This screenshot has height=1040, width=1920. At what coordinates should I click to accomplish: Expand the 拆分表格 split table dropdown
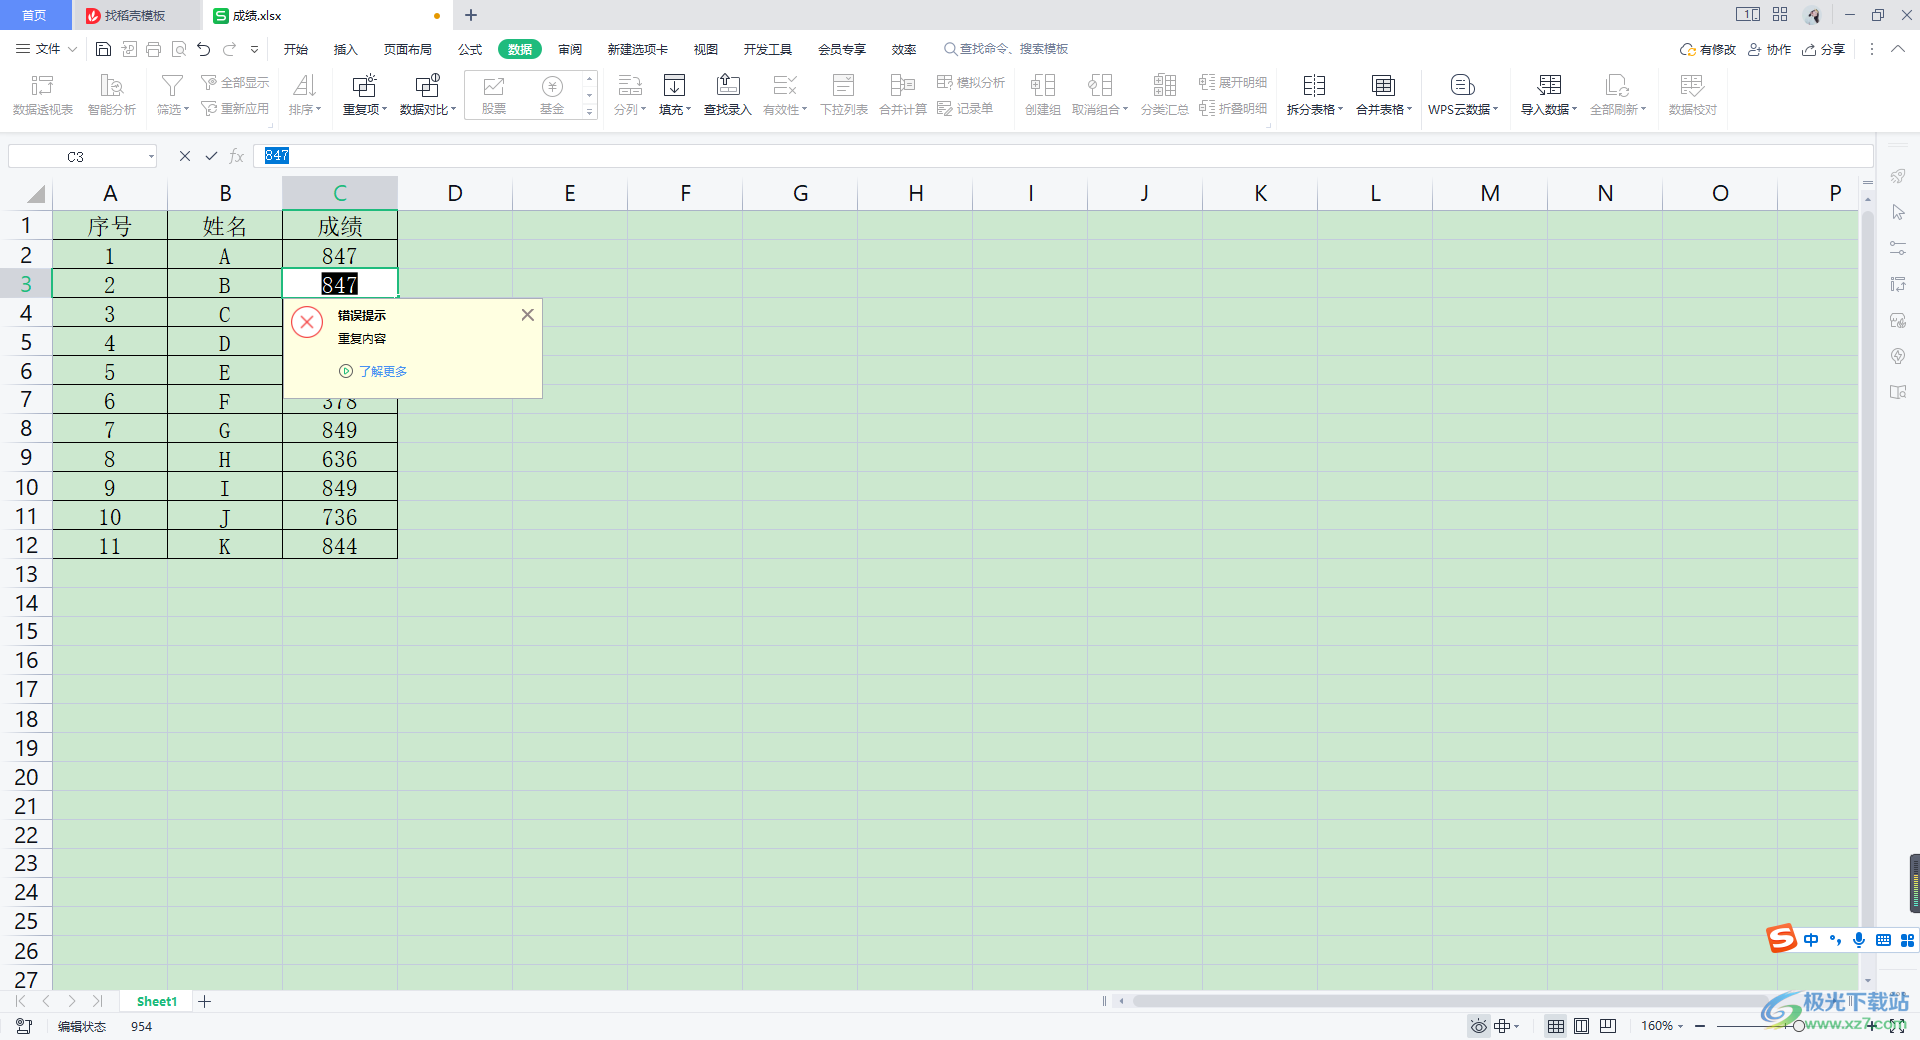1315,109
